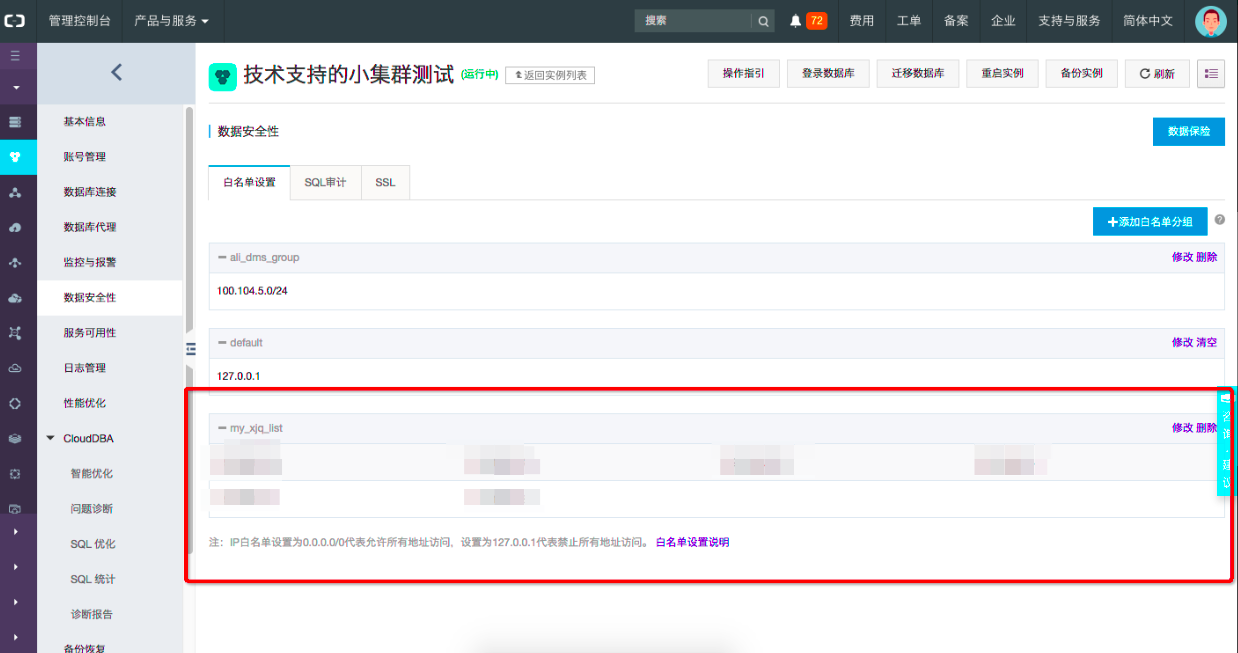1238x653 pixels.
Task: Open the 费用 menu
Action: [x=861, y=21]
